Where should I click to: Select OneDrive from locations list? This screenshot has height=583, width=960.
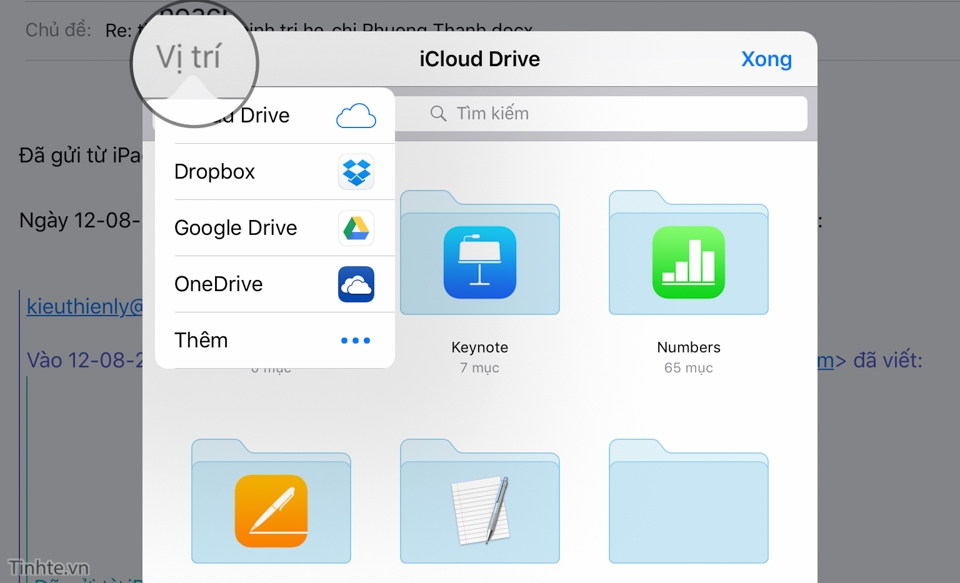click(x=275, y=284)
